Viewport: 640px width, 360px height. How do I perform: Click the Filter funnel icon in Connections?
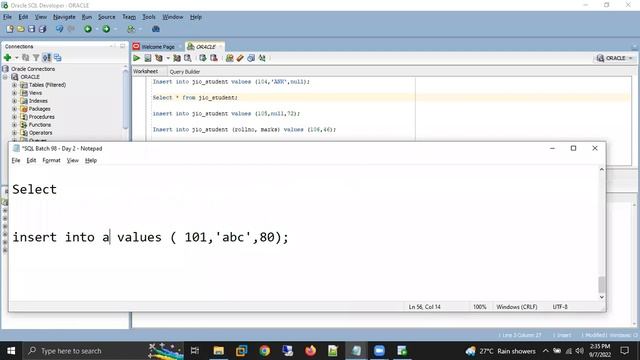click(x=36, y=58)
